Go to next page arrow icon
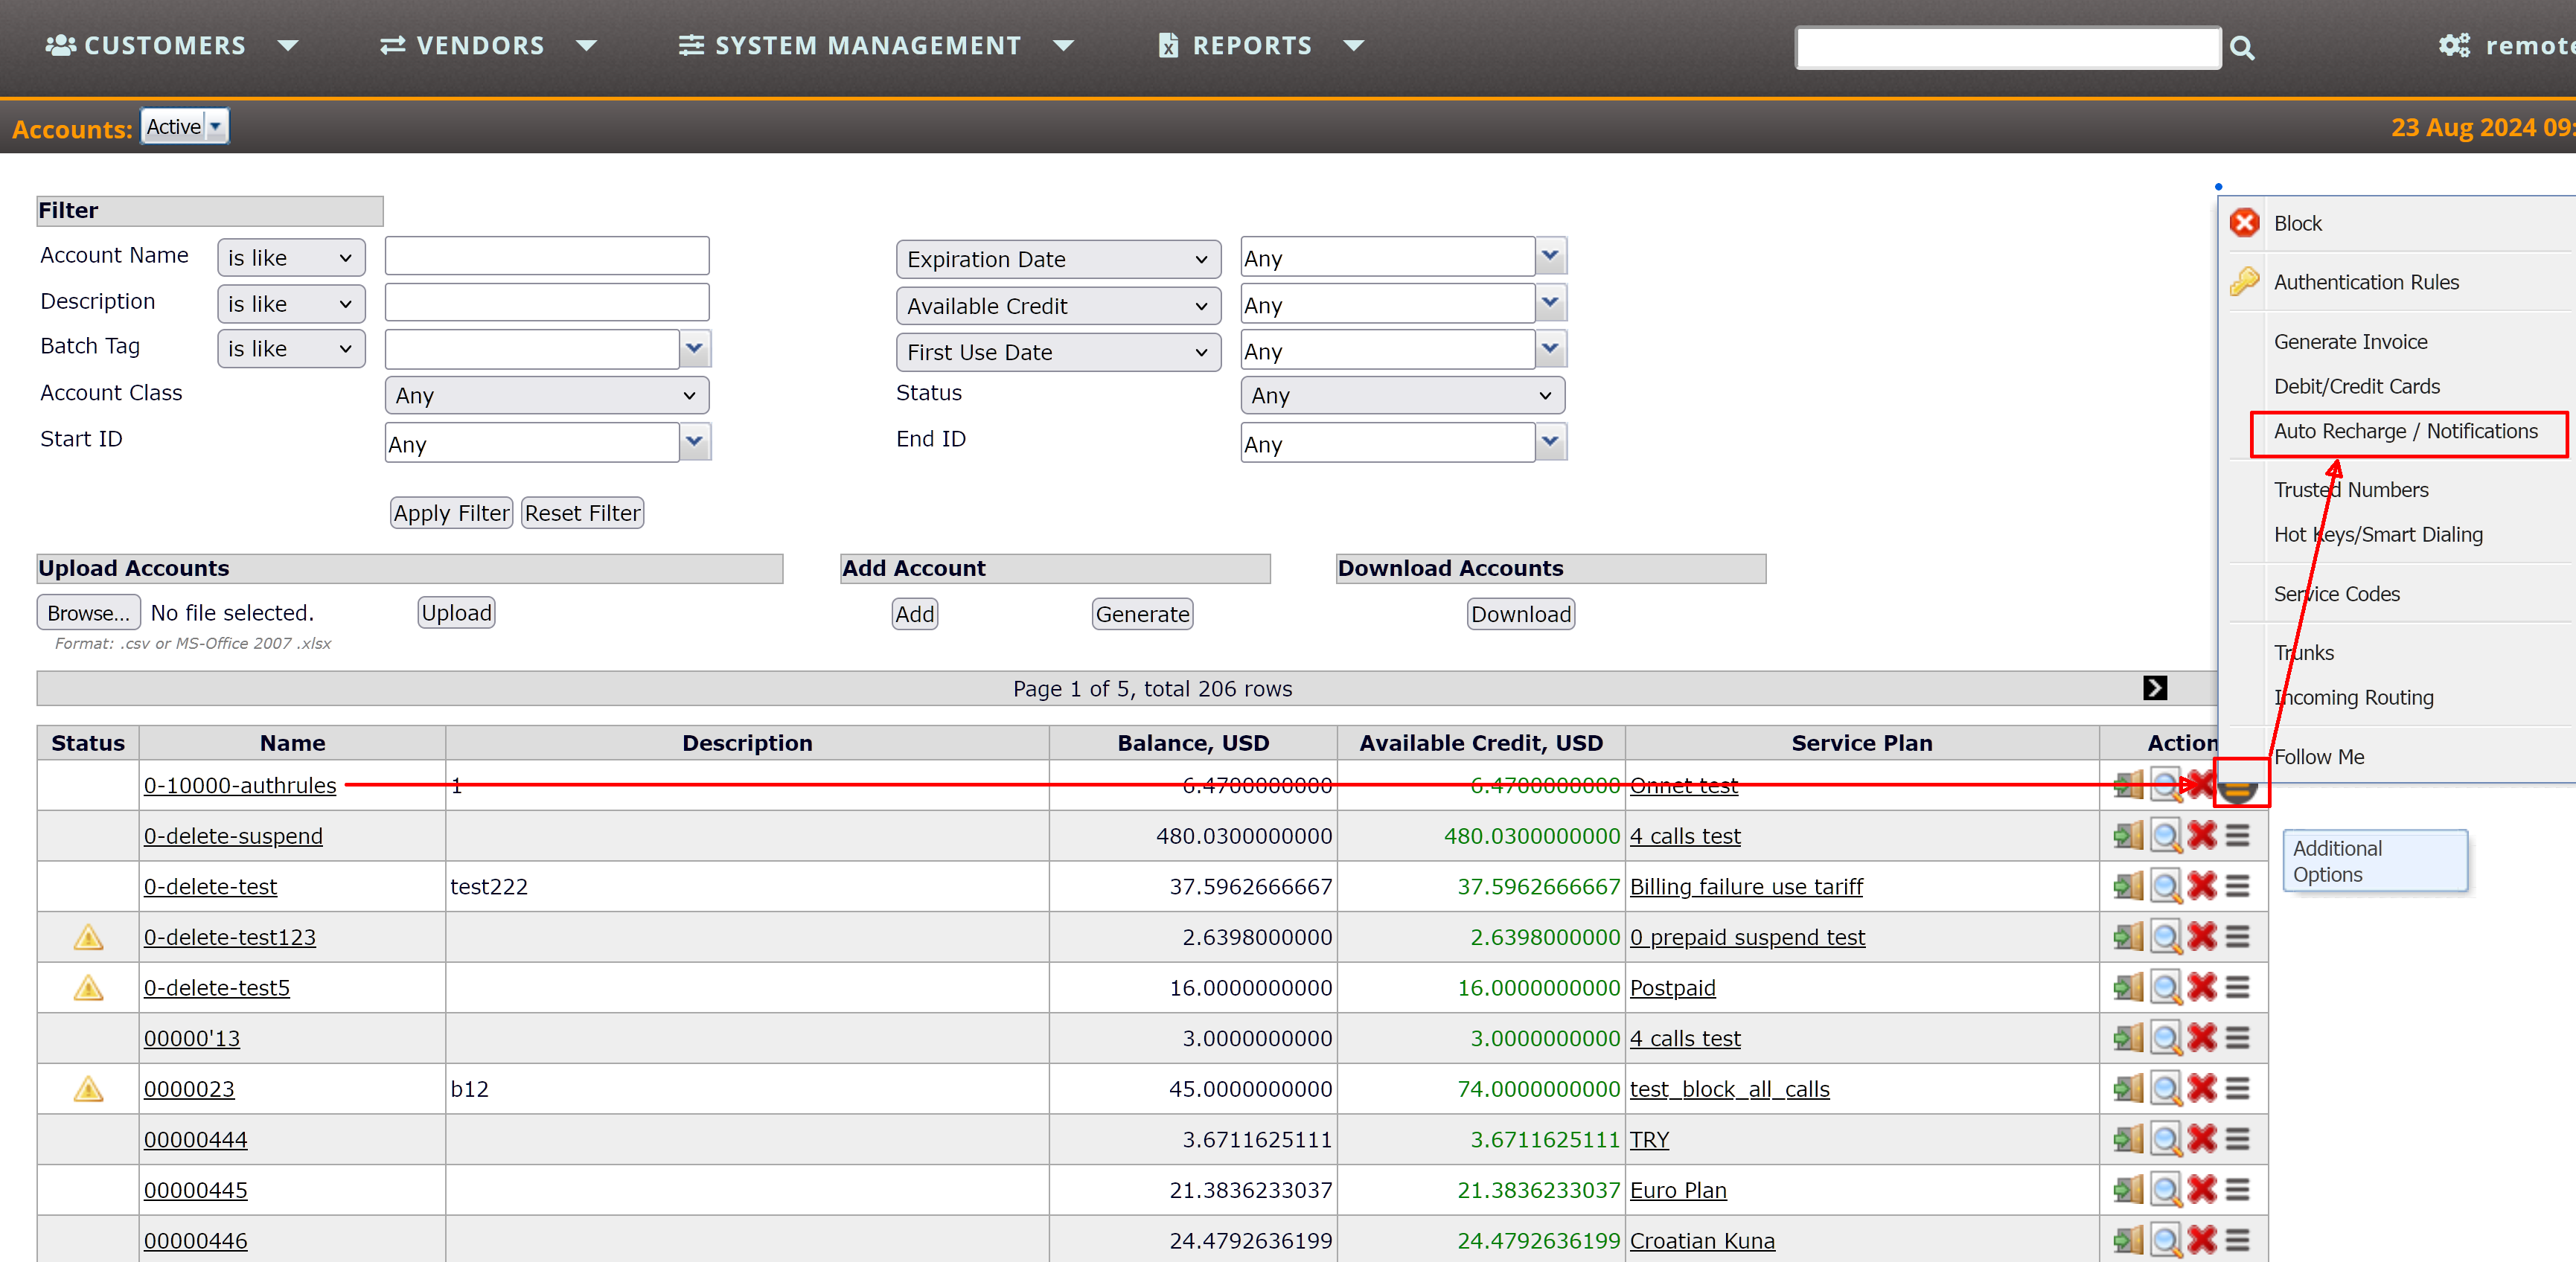Image resolution: width=2576 pixels, height=1262 pixels. tap(2155, 688)
